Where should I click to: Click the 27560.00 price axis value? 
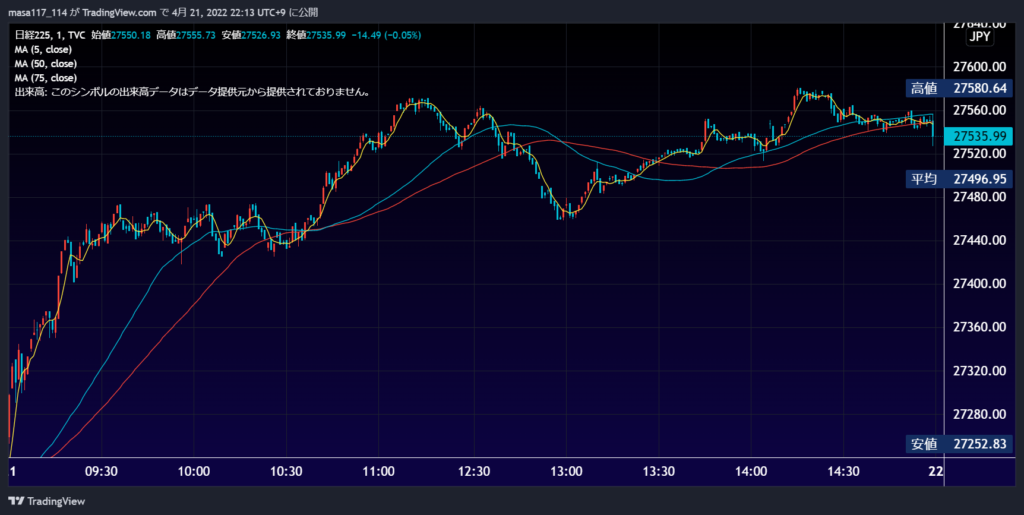(980, 110)
